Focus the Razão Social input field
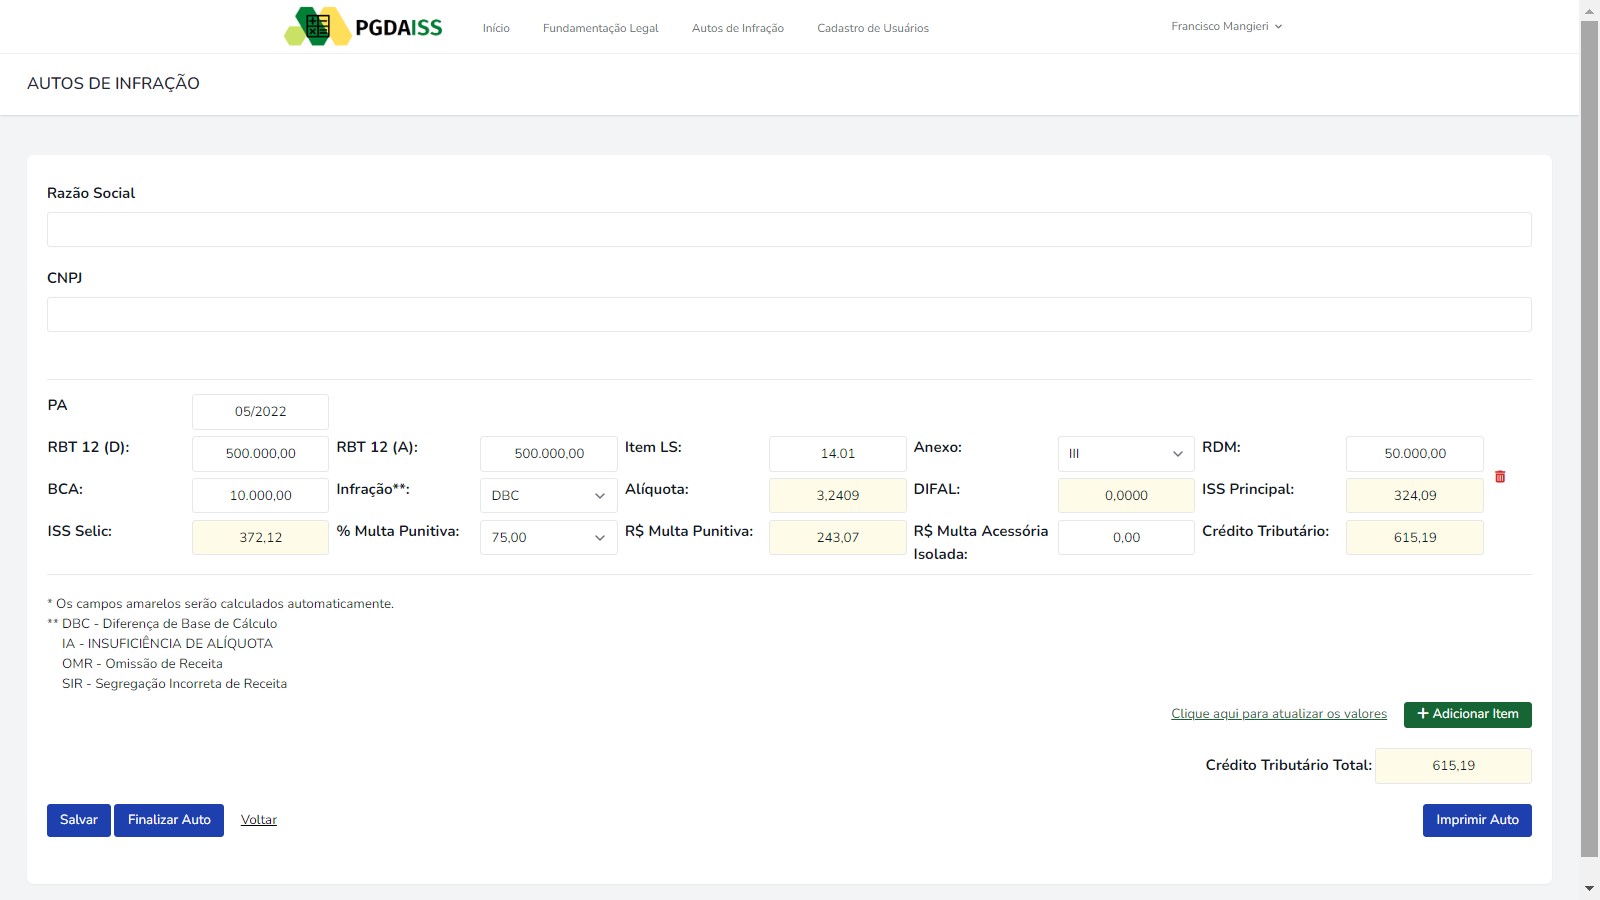Screen dimensions: 1600x900 pos(789,230)
